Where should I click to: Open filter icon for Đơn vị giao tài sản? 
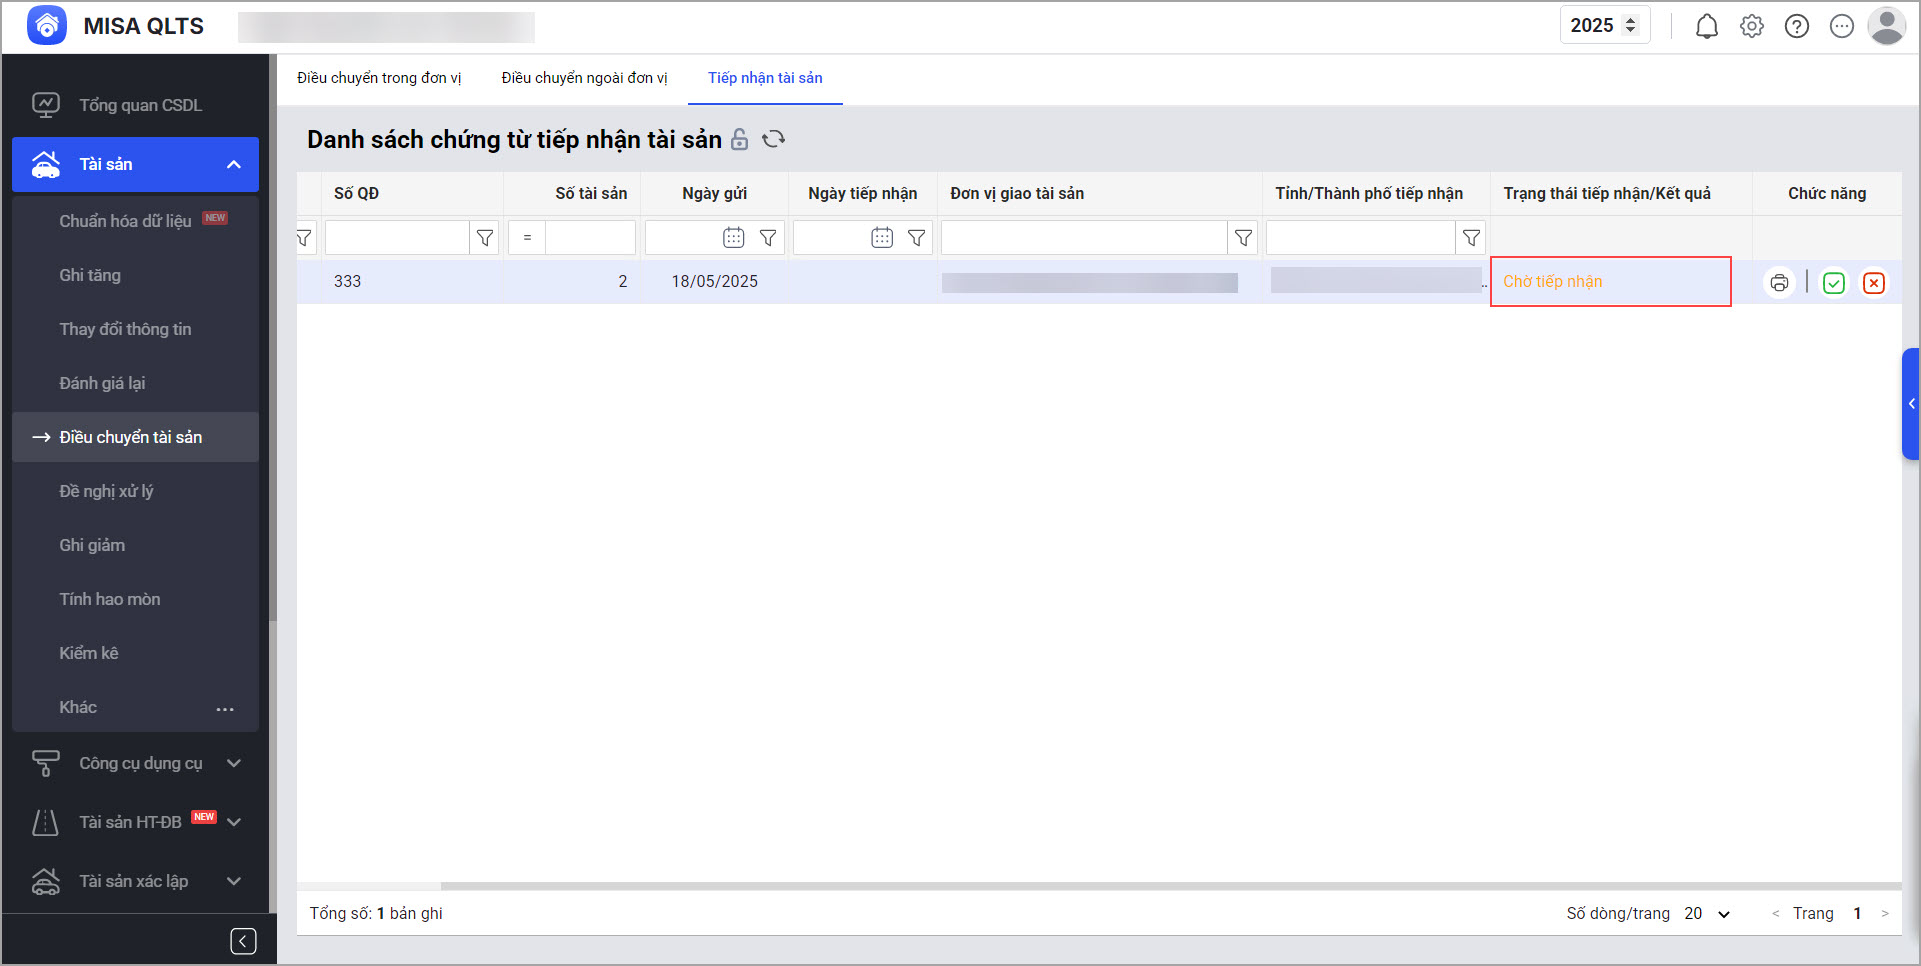[1243, 238]
